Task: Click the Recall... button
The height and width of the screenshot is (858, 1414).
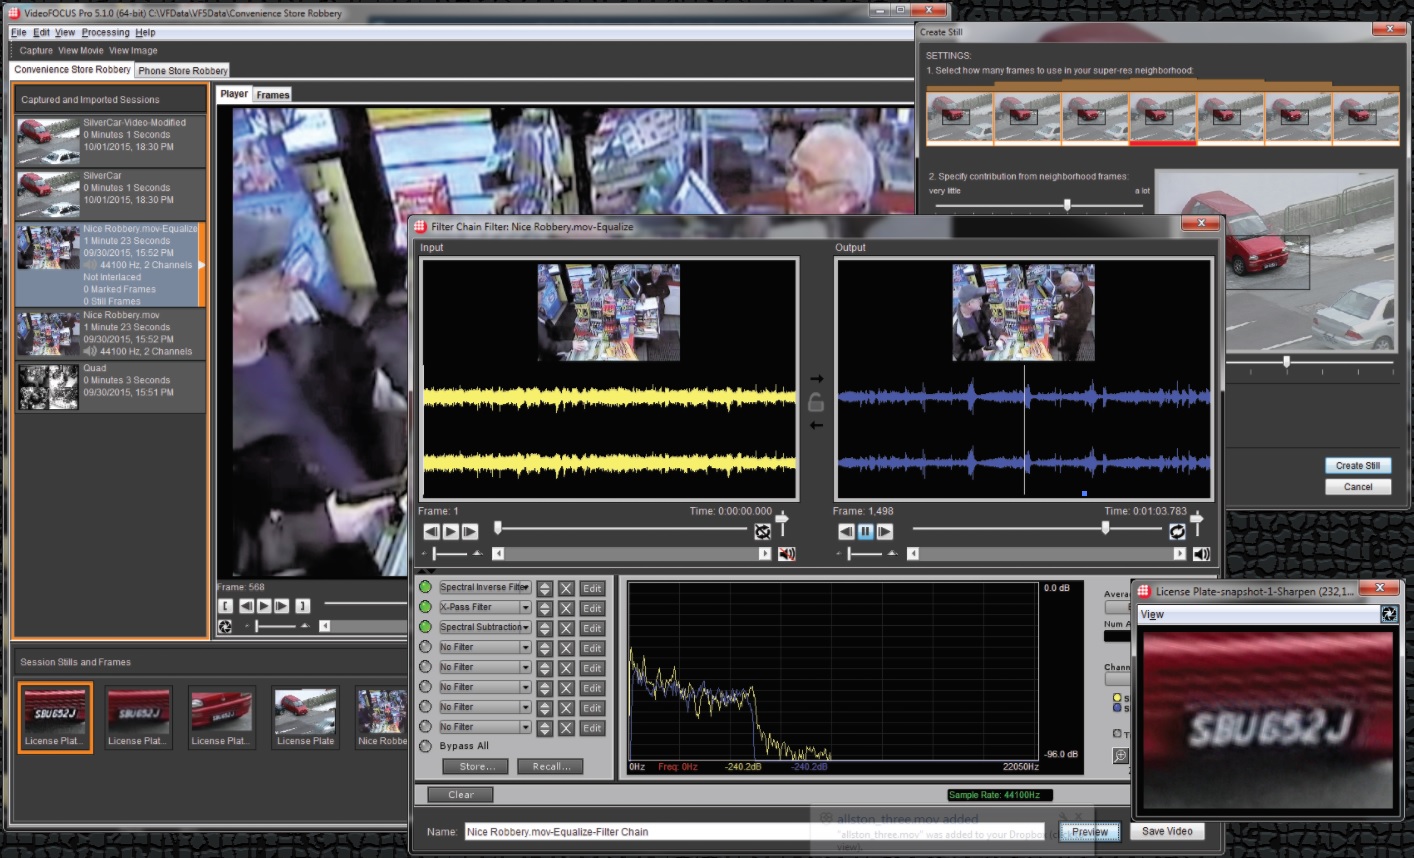Action: pyautogui.click(x=551, y=766)
